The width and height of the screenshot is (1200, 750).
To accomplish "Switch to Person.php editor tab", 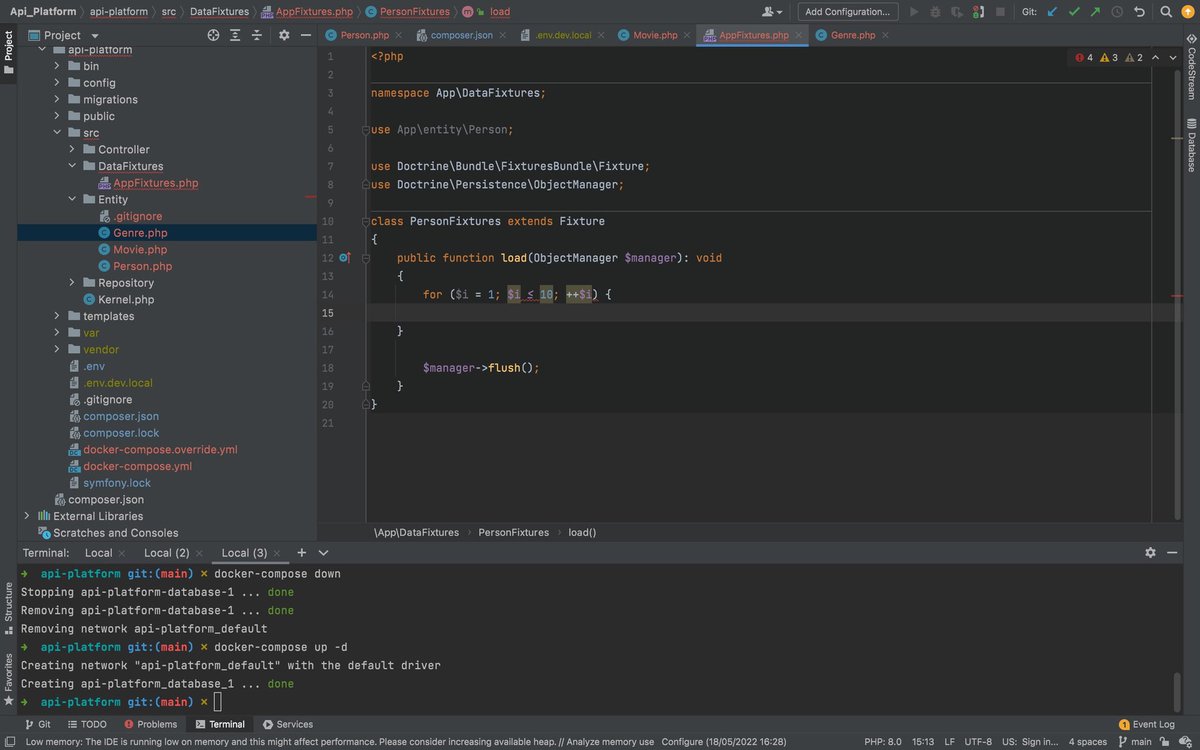I will point(364,35).
